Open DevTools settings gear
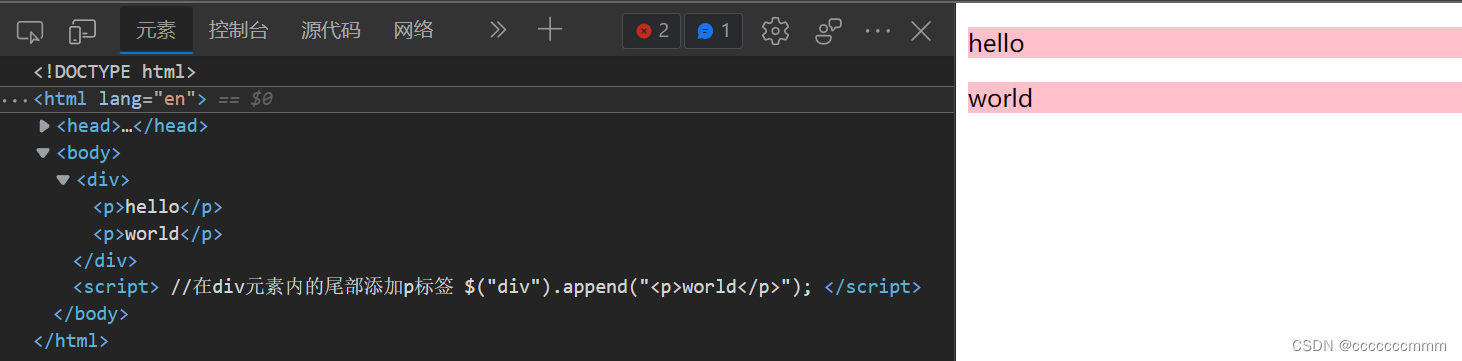This screenshot has height=361, width=1462. click(775, 31)
